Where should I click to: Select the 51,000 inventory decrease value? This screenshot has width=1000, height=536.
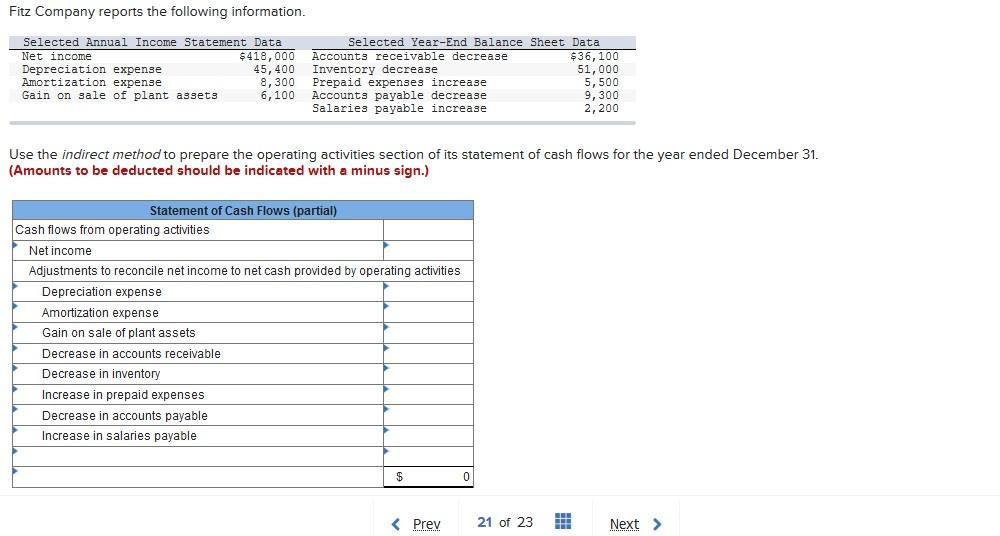coord(598,69)
